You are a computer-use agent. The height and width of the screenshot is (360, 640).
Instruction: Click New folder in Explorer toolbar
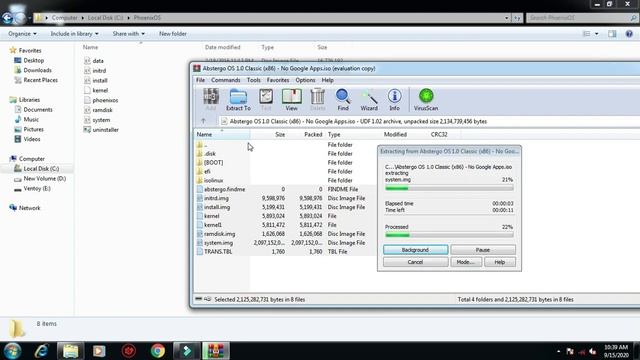coord(173,34)
